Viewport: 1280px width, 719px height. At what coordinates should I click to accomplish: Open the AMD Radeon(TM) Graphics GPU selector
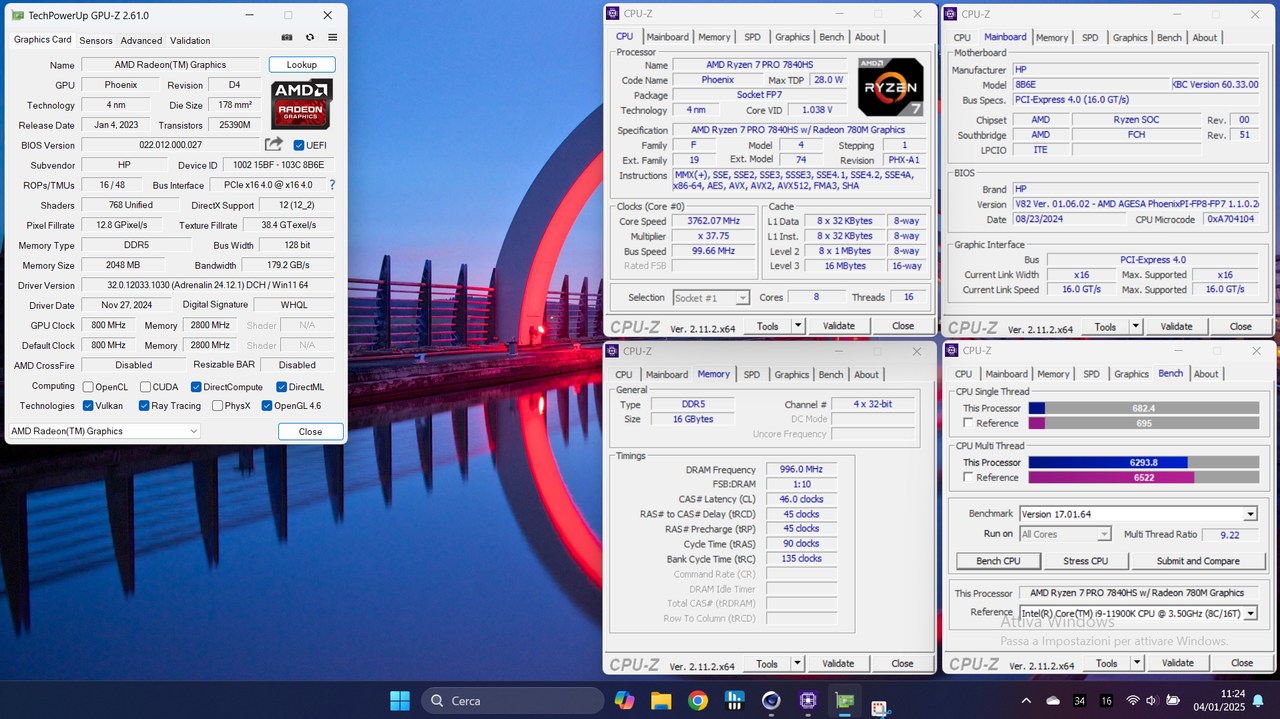(x=104, y=431)
